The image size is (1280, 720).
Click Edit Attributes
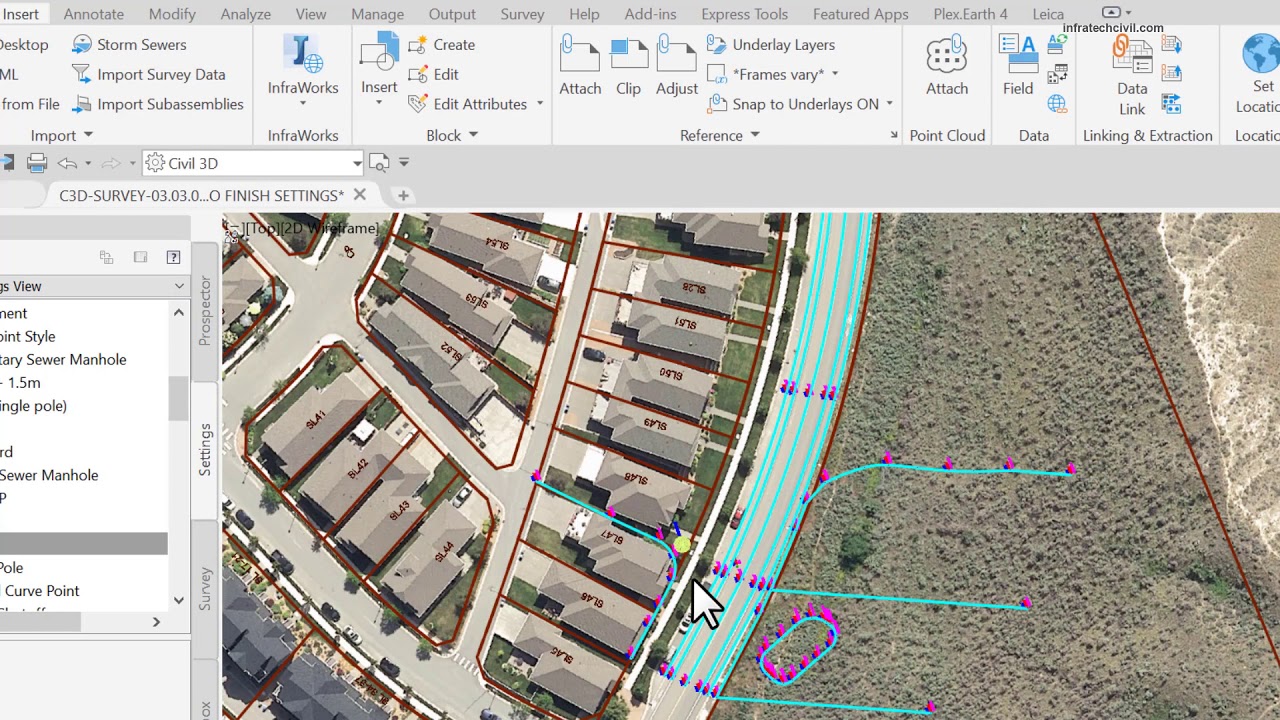pyautogui.click(x=468, y=104)
